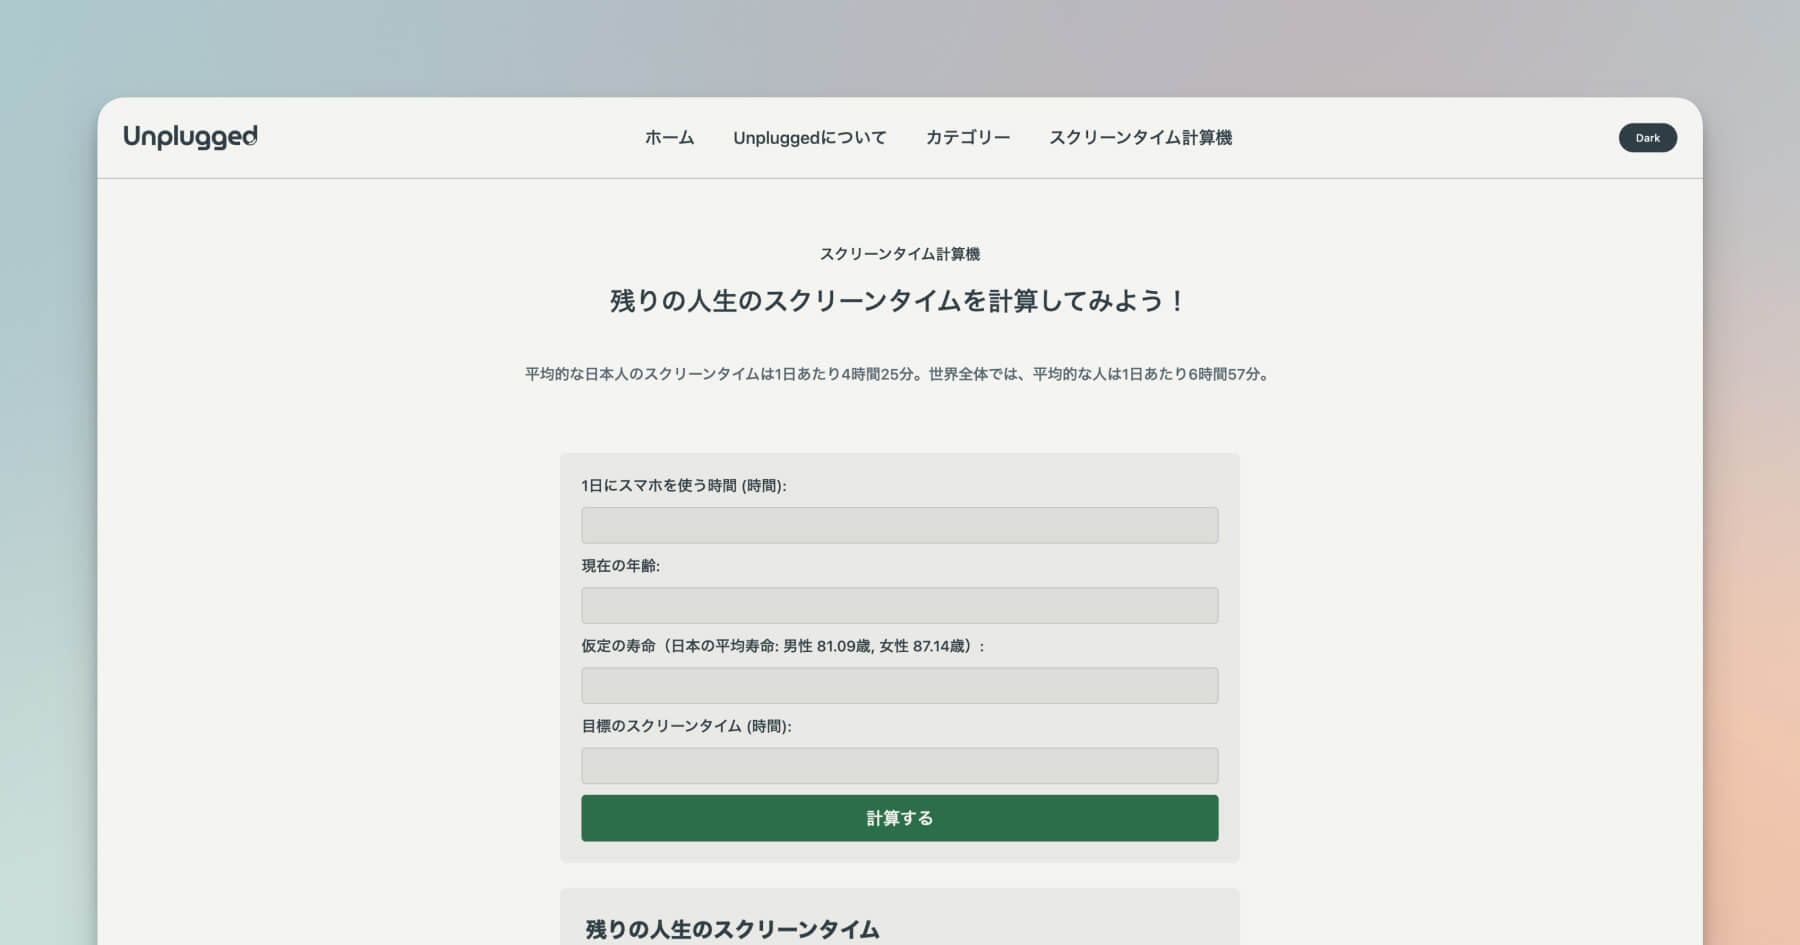Open the Unpluggedについて nav link
This screenshot has width=1800, height=945.
click(x=810, y=138)
